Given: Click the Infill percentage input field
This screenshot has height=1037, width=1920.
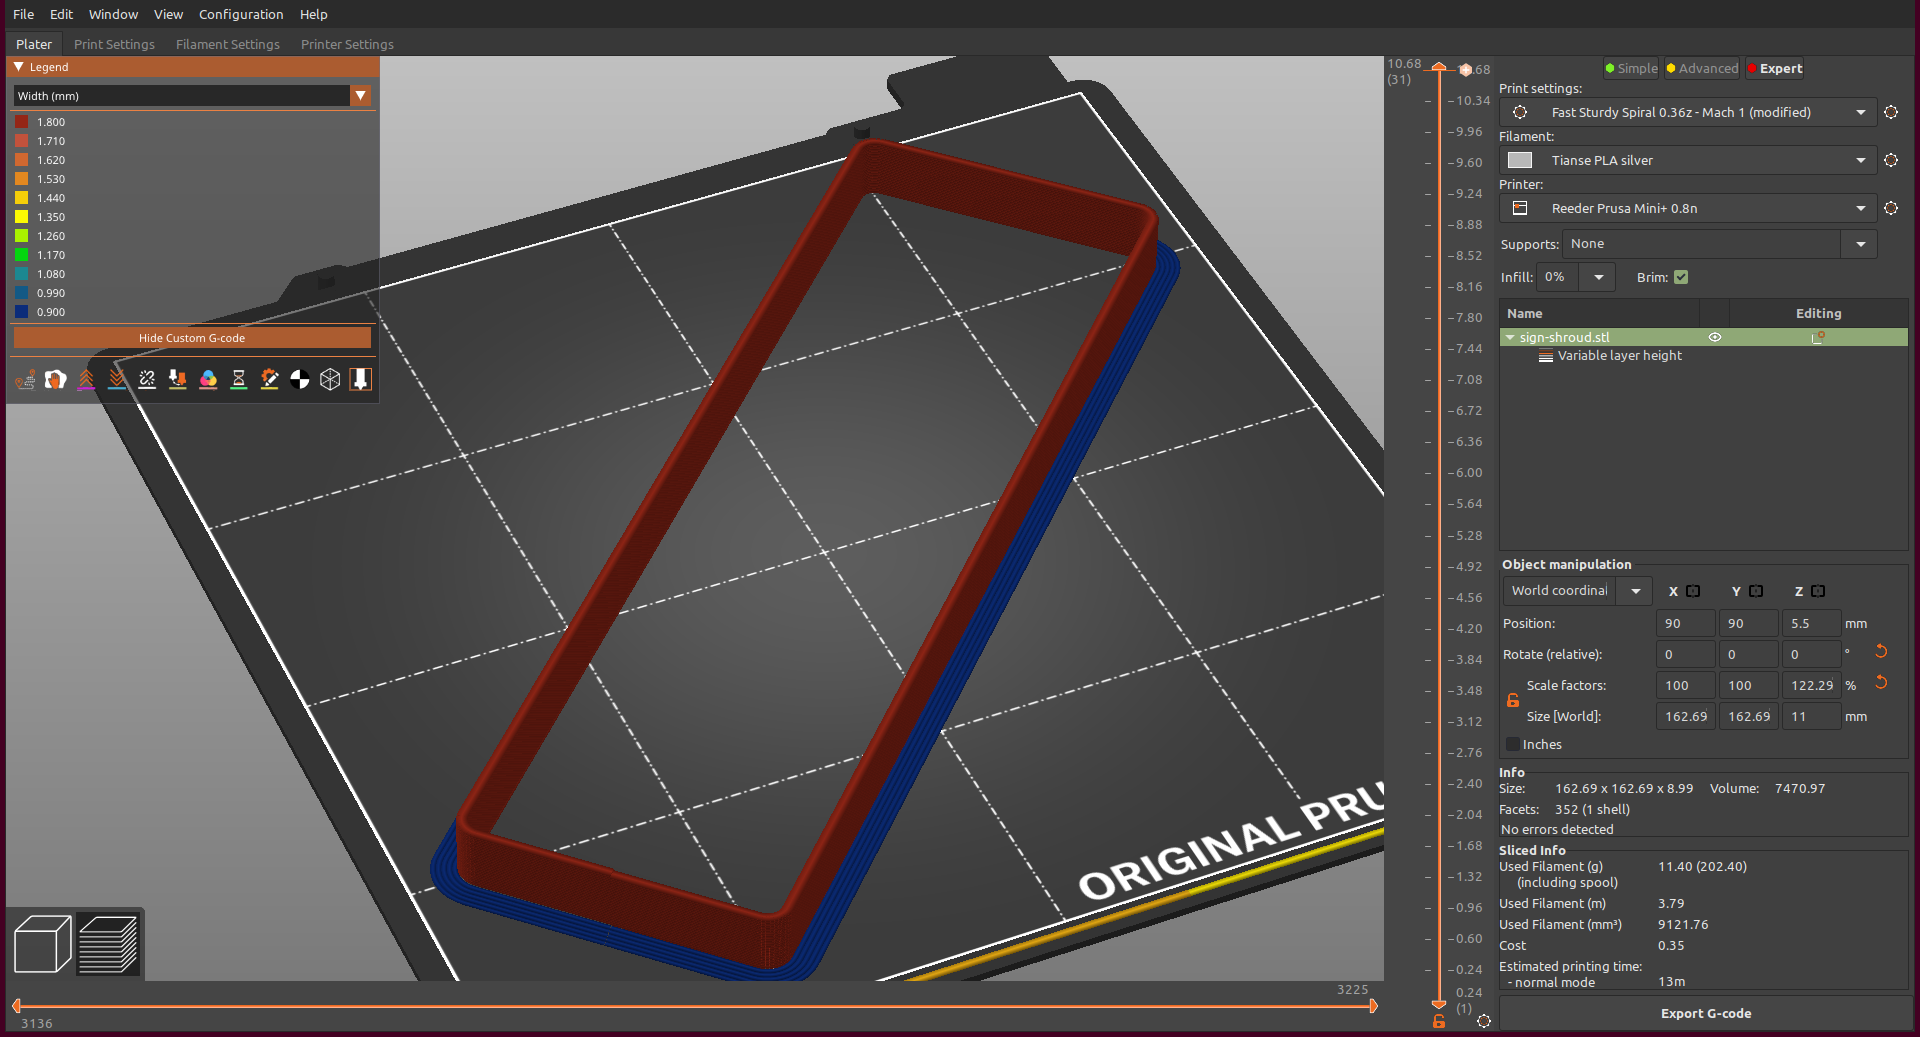Looking at the screenshot, I should coord(1557,277).
